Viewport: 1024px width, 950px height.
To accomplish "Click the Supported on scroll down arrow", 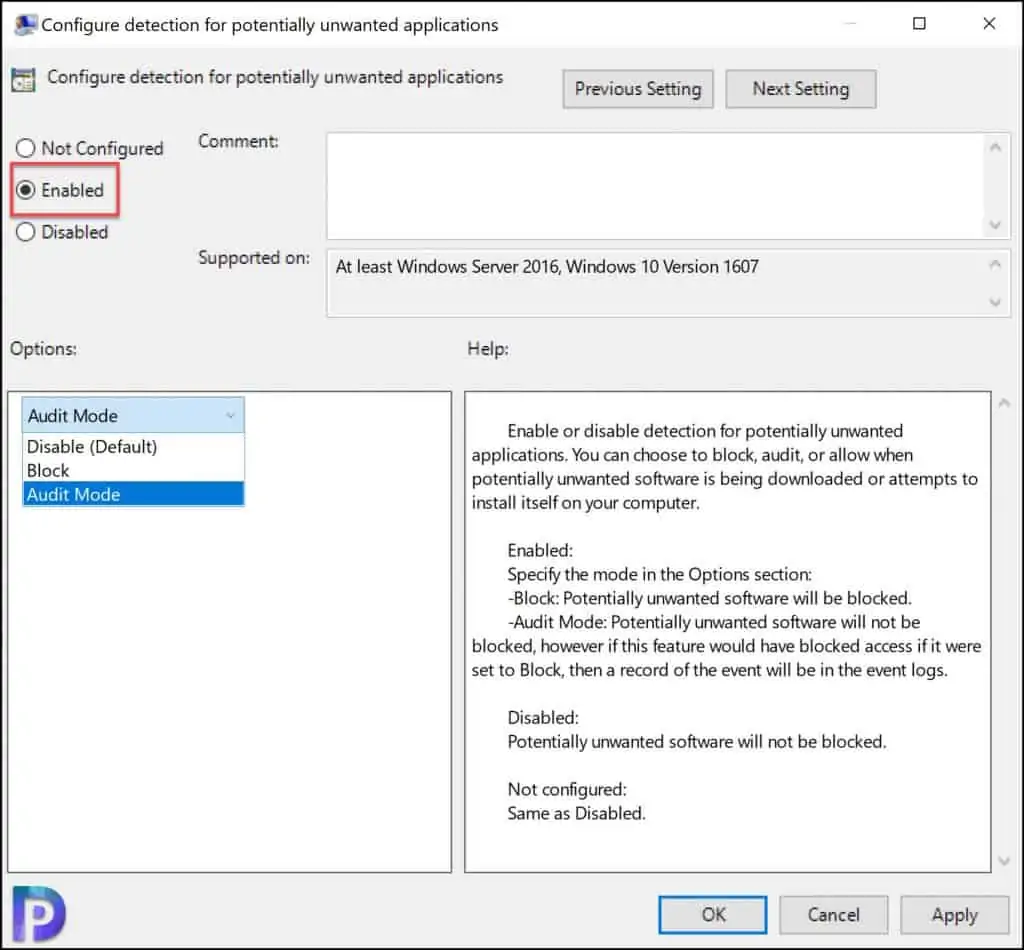I will tap(995, 302).
